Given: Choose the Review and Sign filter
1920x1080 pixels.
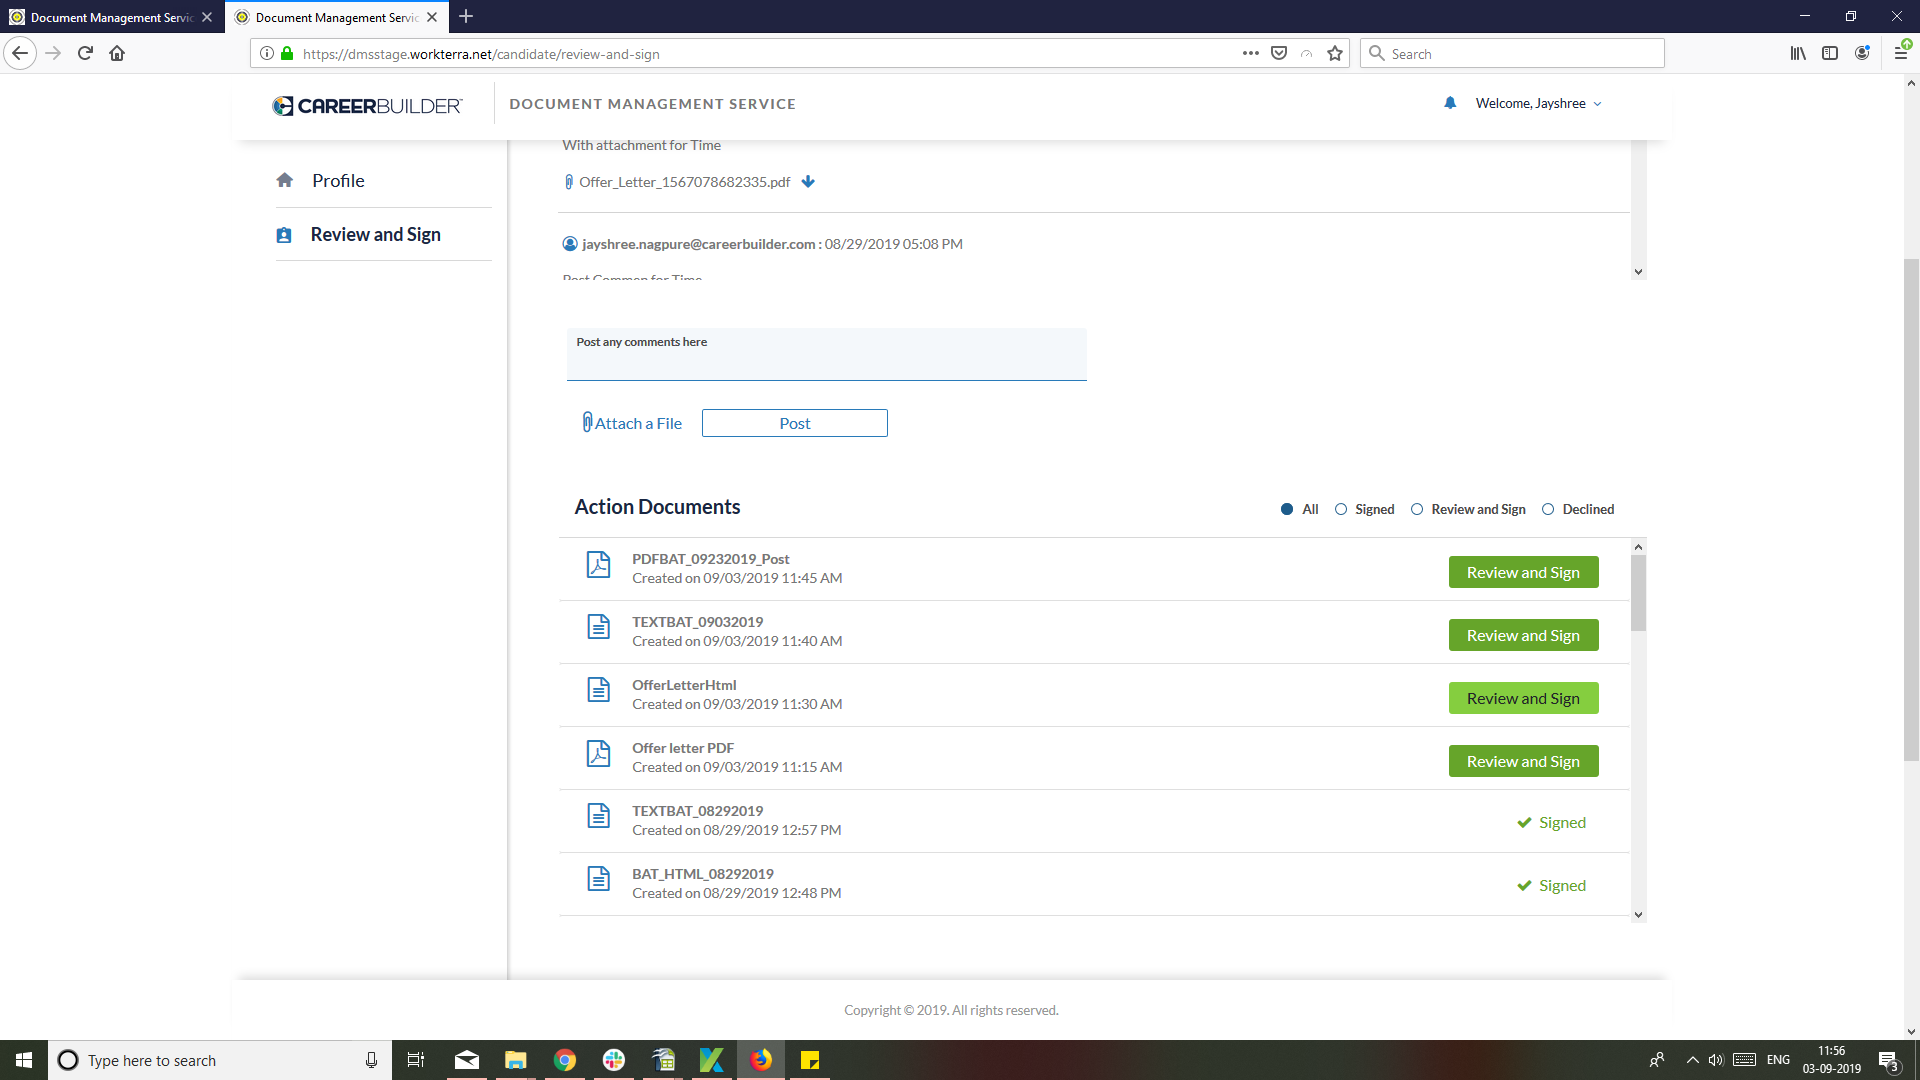Looking at the screenshot, I should [1417, 509].
